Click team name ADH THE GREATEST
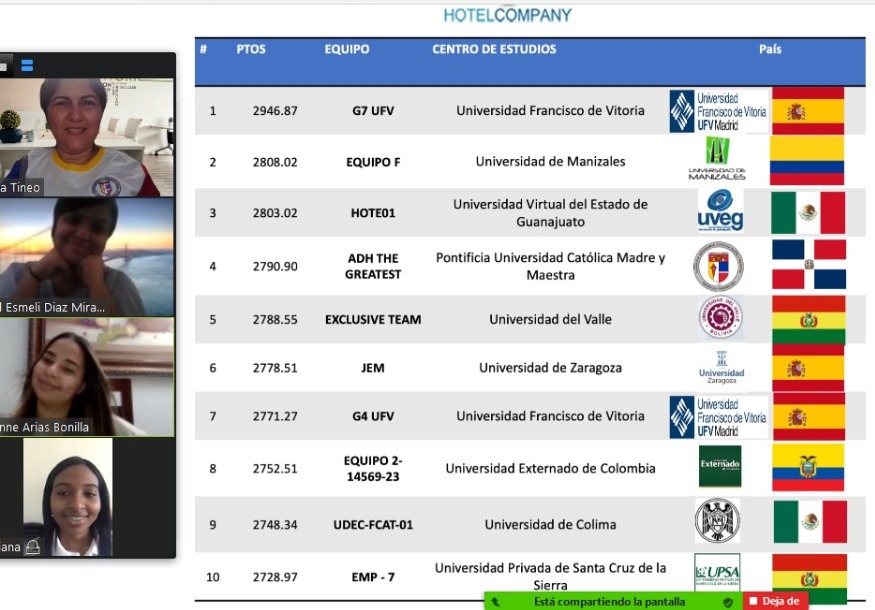The width and height of the screenshot is (875, 610). pyautogui.click(x=373, y=266)
